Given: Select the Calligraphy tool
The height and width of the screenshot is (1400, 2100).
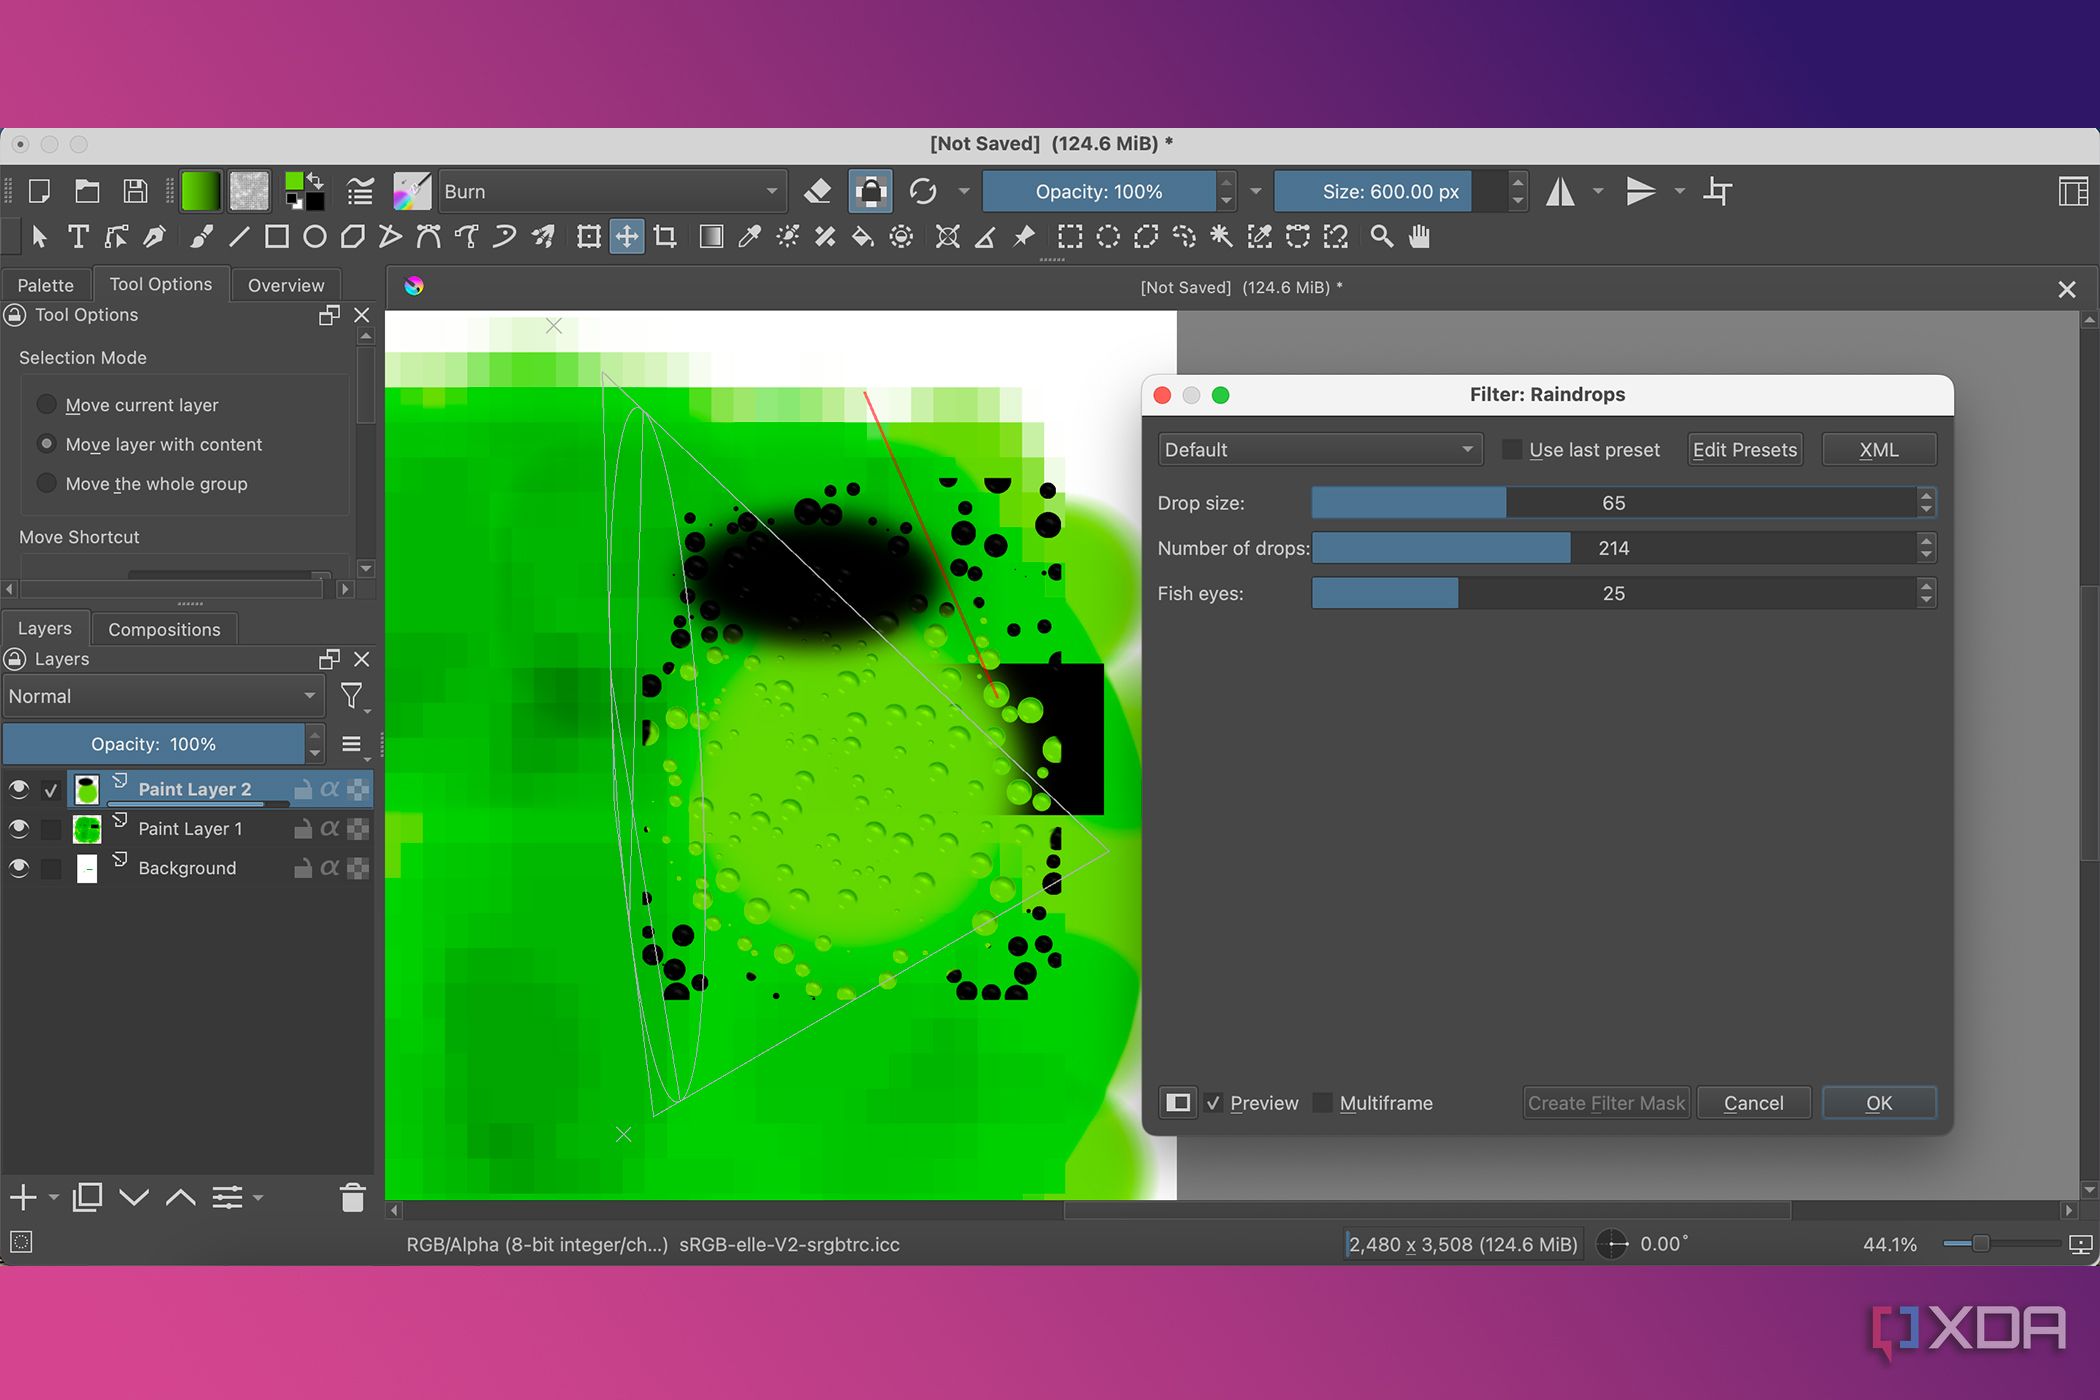Looking at the screenshot, I should coord(154,237).
